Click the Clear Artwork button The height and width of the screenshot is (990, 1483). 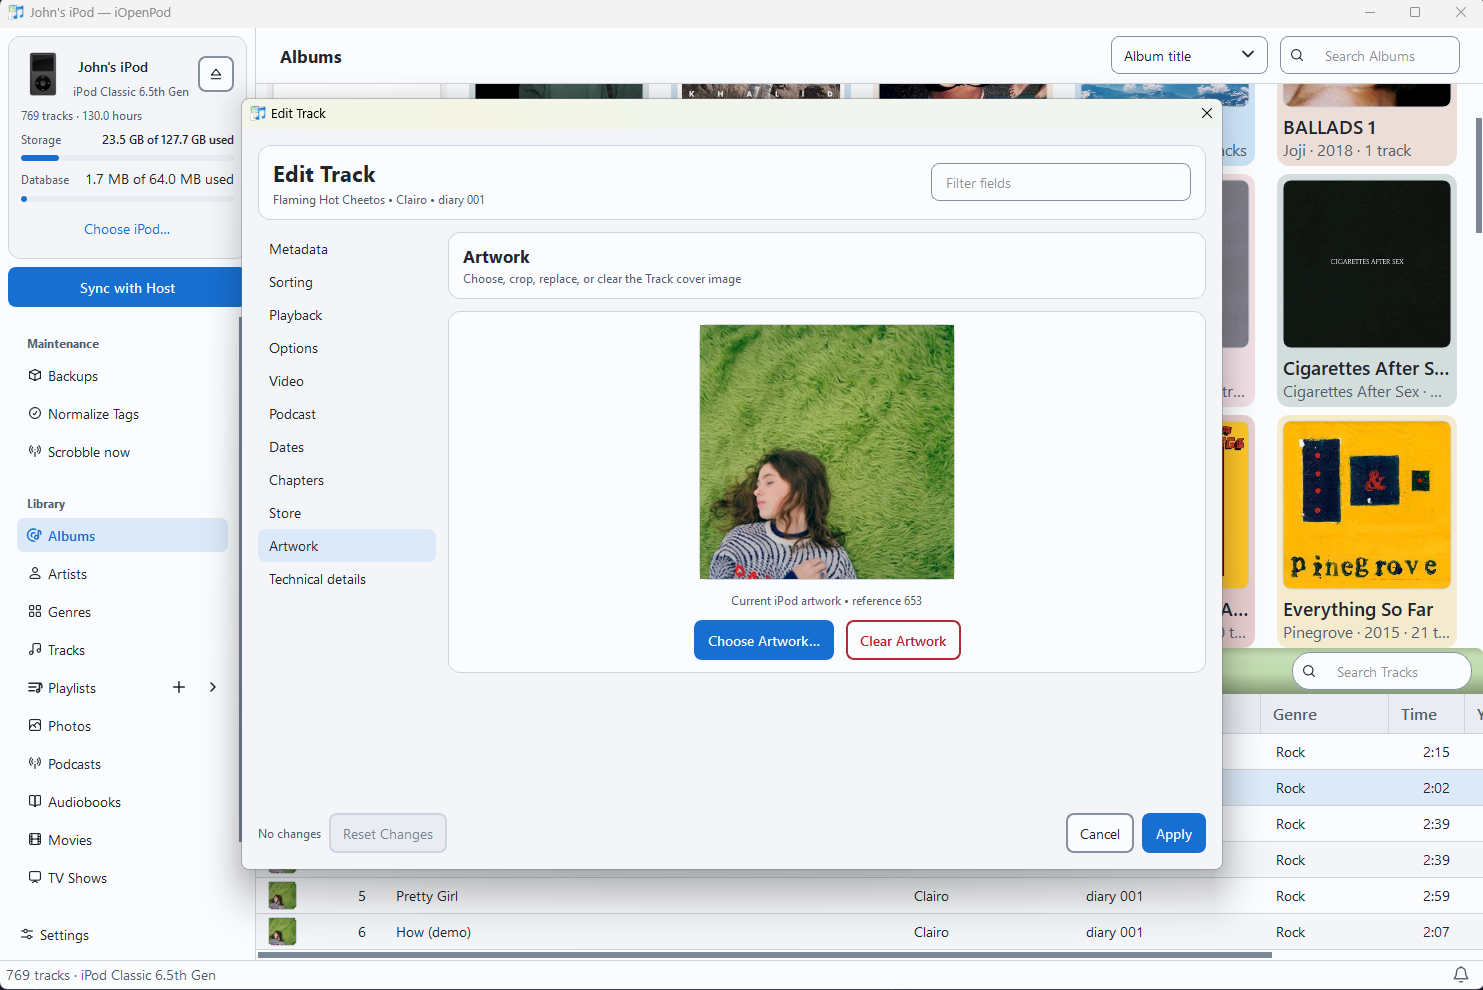pos(903,641)
